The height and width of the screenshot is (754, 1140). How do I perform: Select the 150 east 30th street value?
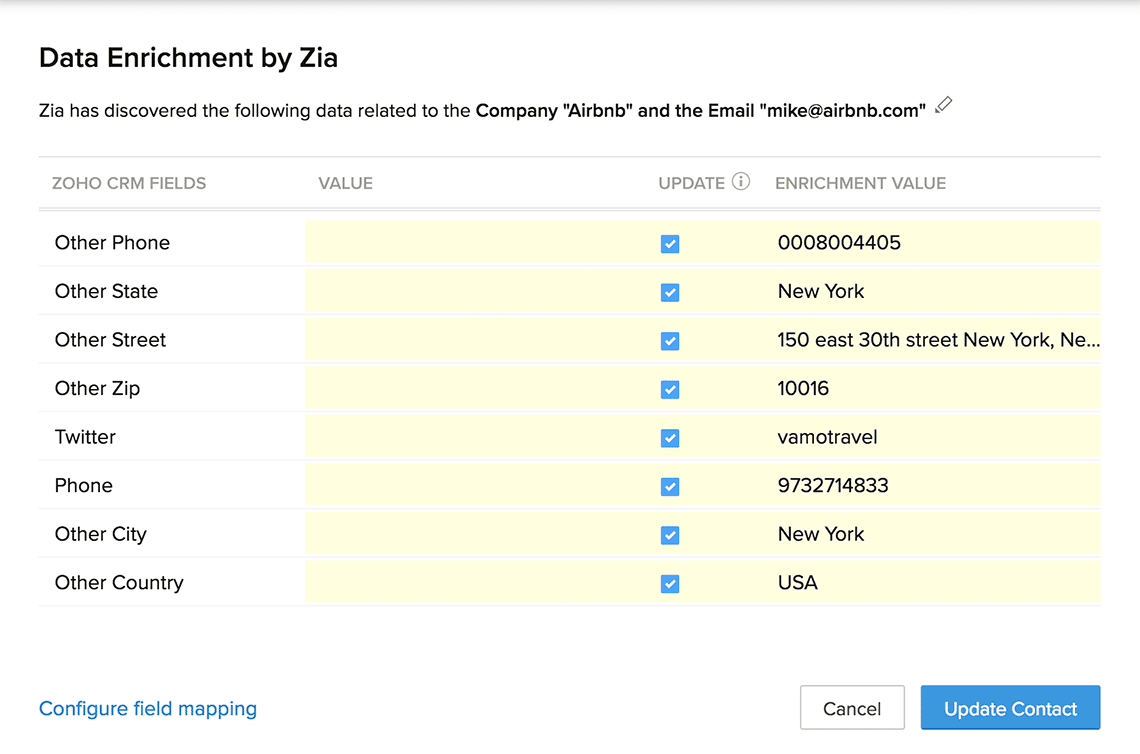tap(938, 340)
